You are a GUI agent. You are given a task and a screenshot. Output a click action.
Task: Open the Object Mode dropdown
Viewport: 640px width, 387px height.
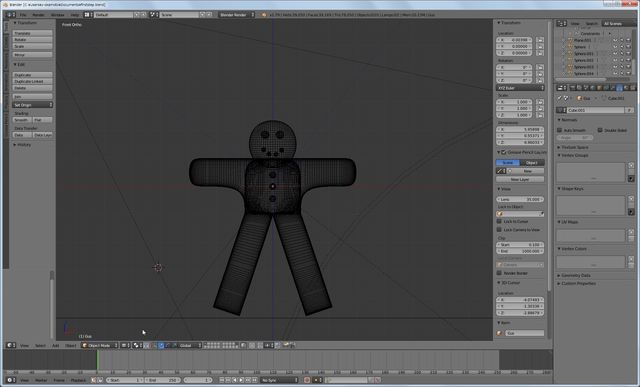[100, 345]
